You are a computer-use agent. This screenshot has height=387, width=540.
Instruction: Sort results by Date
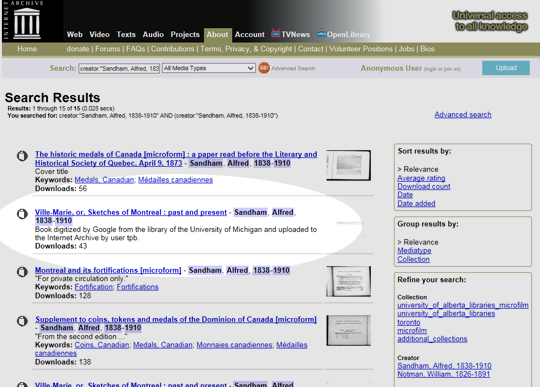click(405, 195)
